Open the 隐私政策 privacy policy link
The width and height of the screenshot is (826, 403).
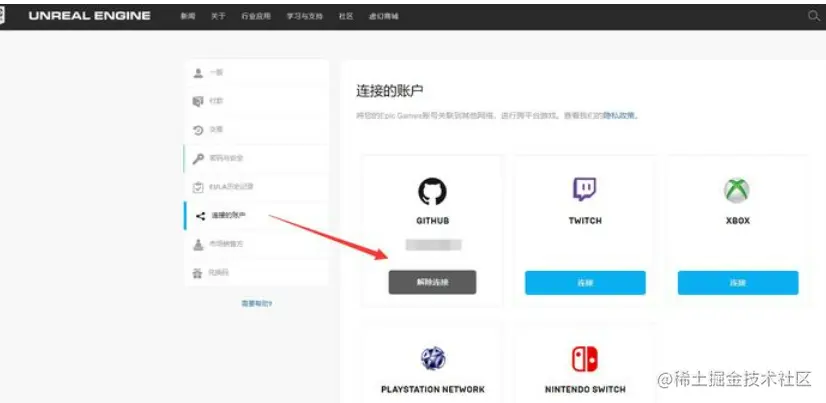(621, 115)
